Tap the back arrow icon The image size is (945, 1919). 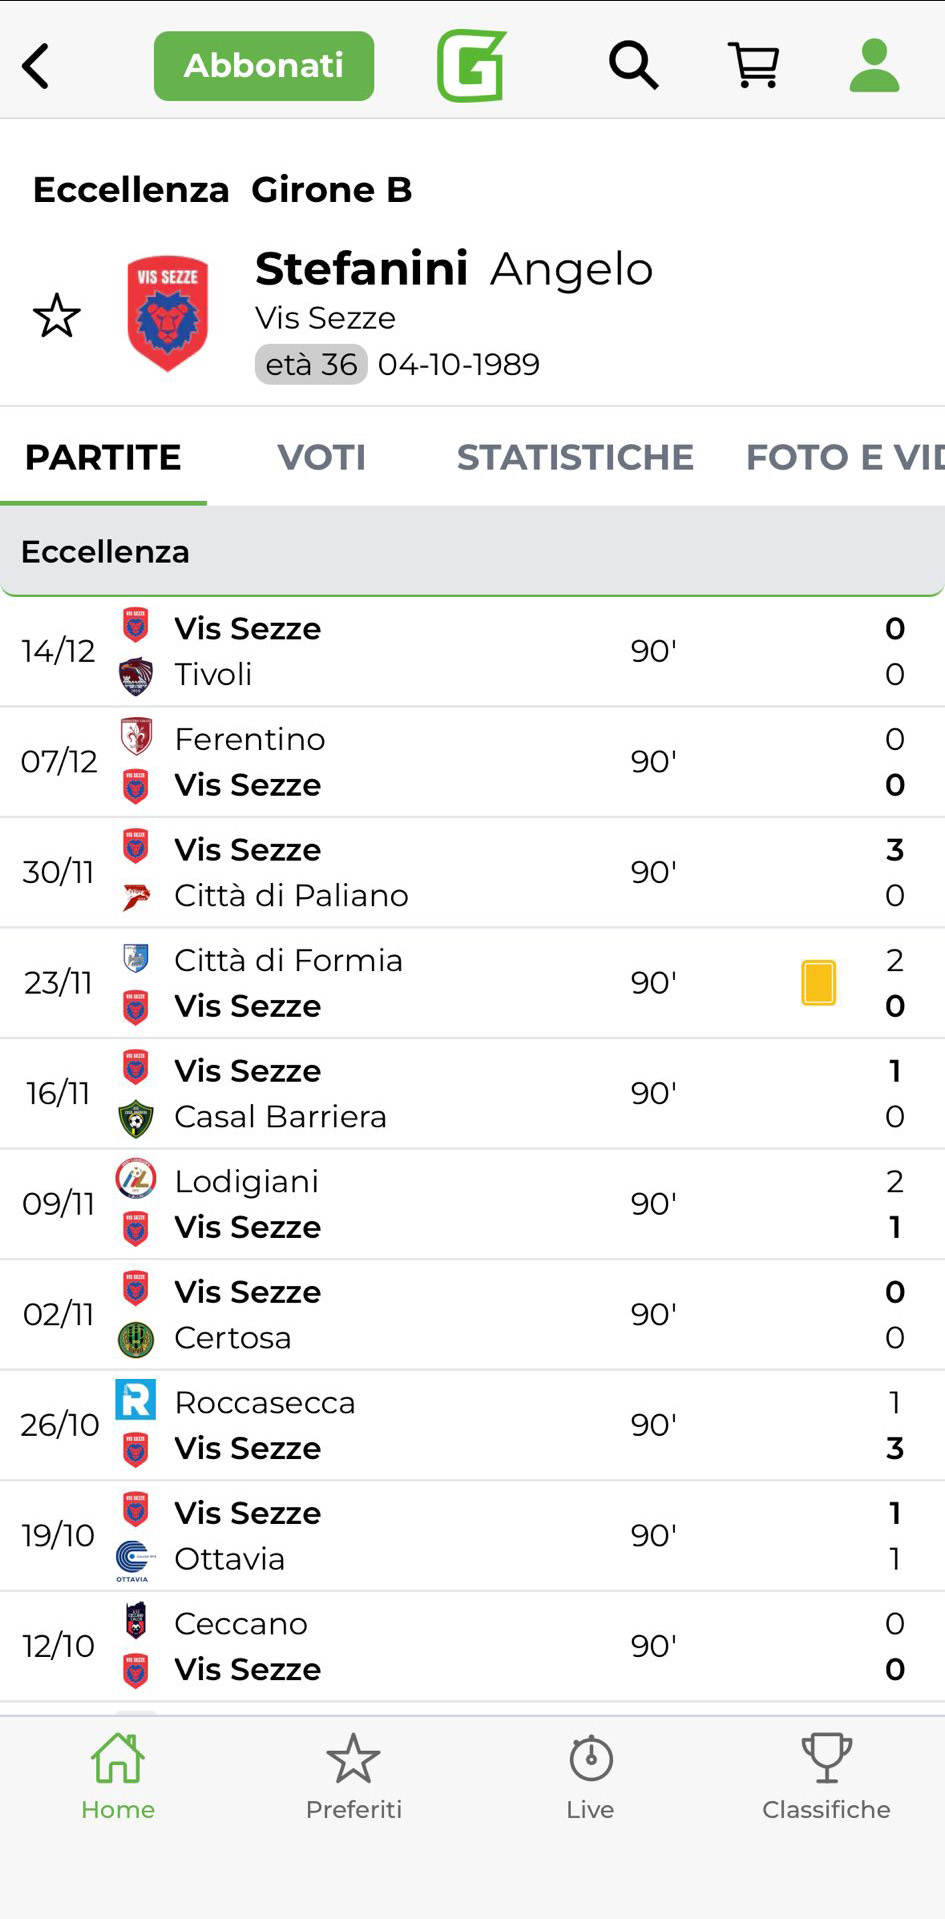pyautogui.click(x=36, y=66)
